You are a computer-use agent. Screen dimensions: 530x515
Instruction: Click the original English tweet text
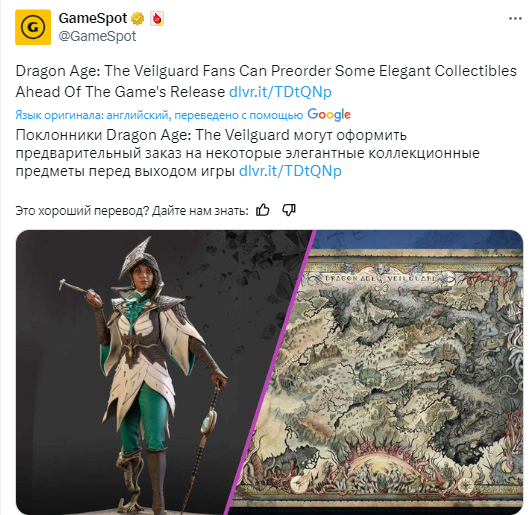(x=266, y=81)
